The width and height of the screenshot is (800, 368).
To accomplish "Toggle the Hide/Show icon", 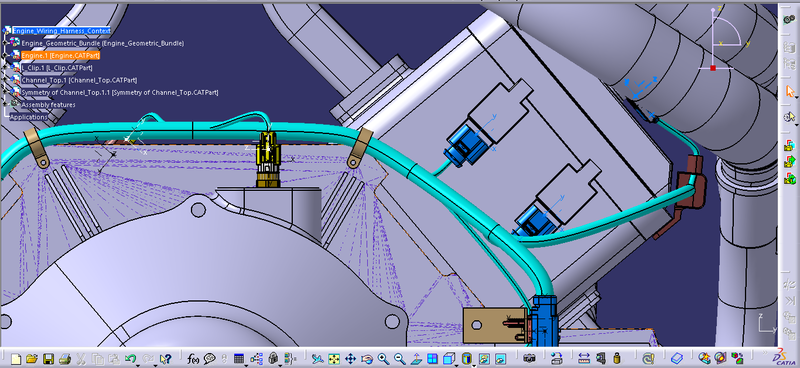I will pos(484,359).
